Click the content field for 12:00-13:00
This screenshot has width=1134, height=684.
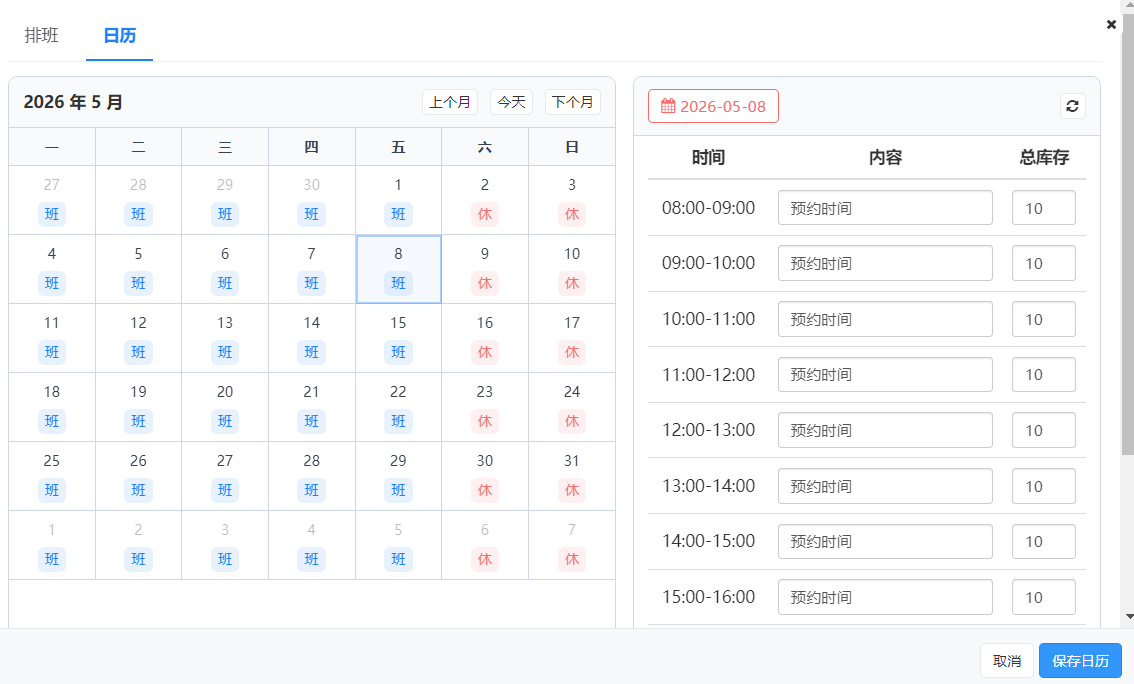click(x=885, y=430)
